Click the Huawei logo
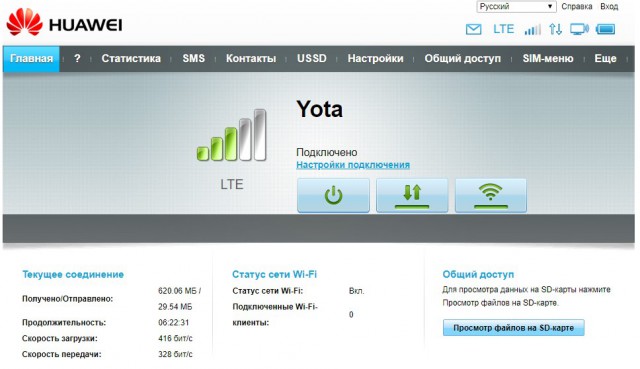This screenshot has height=369, width=640. coord(64,22)
